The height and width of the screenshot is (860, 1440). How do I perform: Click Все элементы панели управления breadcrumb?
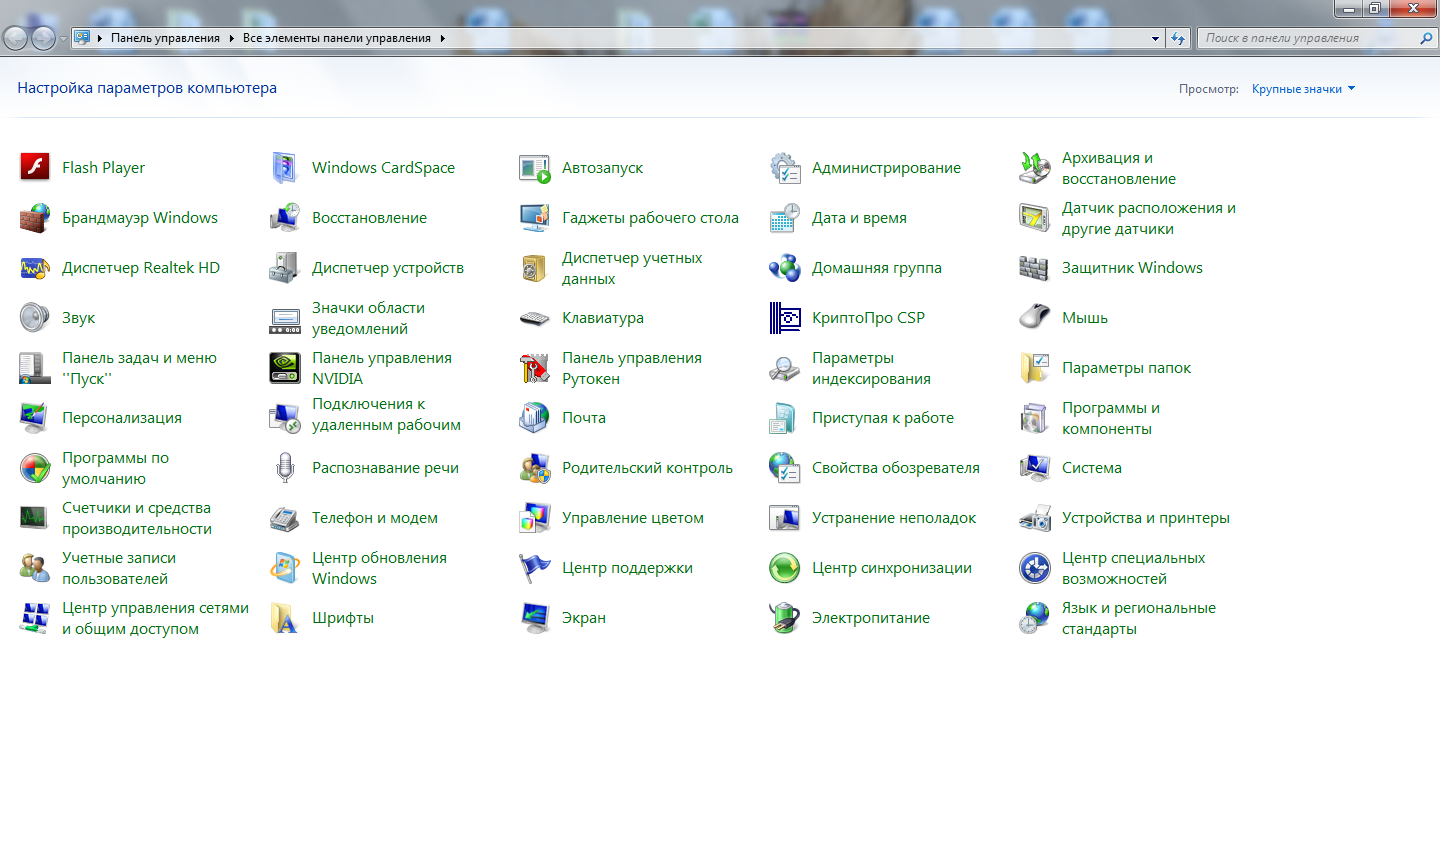coord(337,38)
